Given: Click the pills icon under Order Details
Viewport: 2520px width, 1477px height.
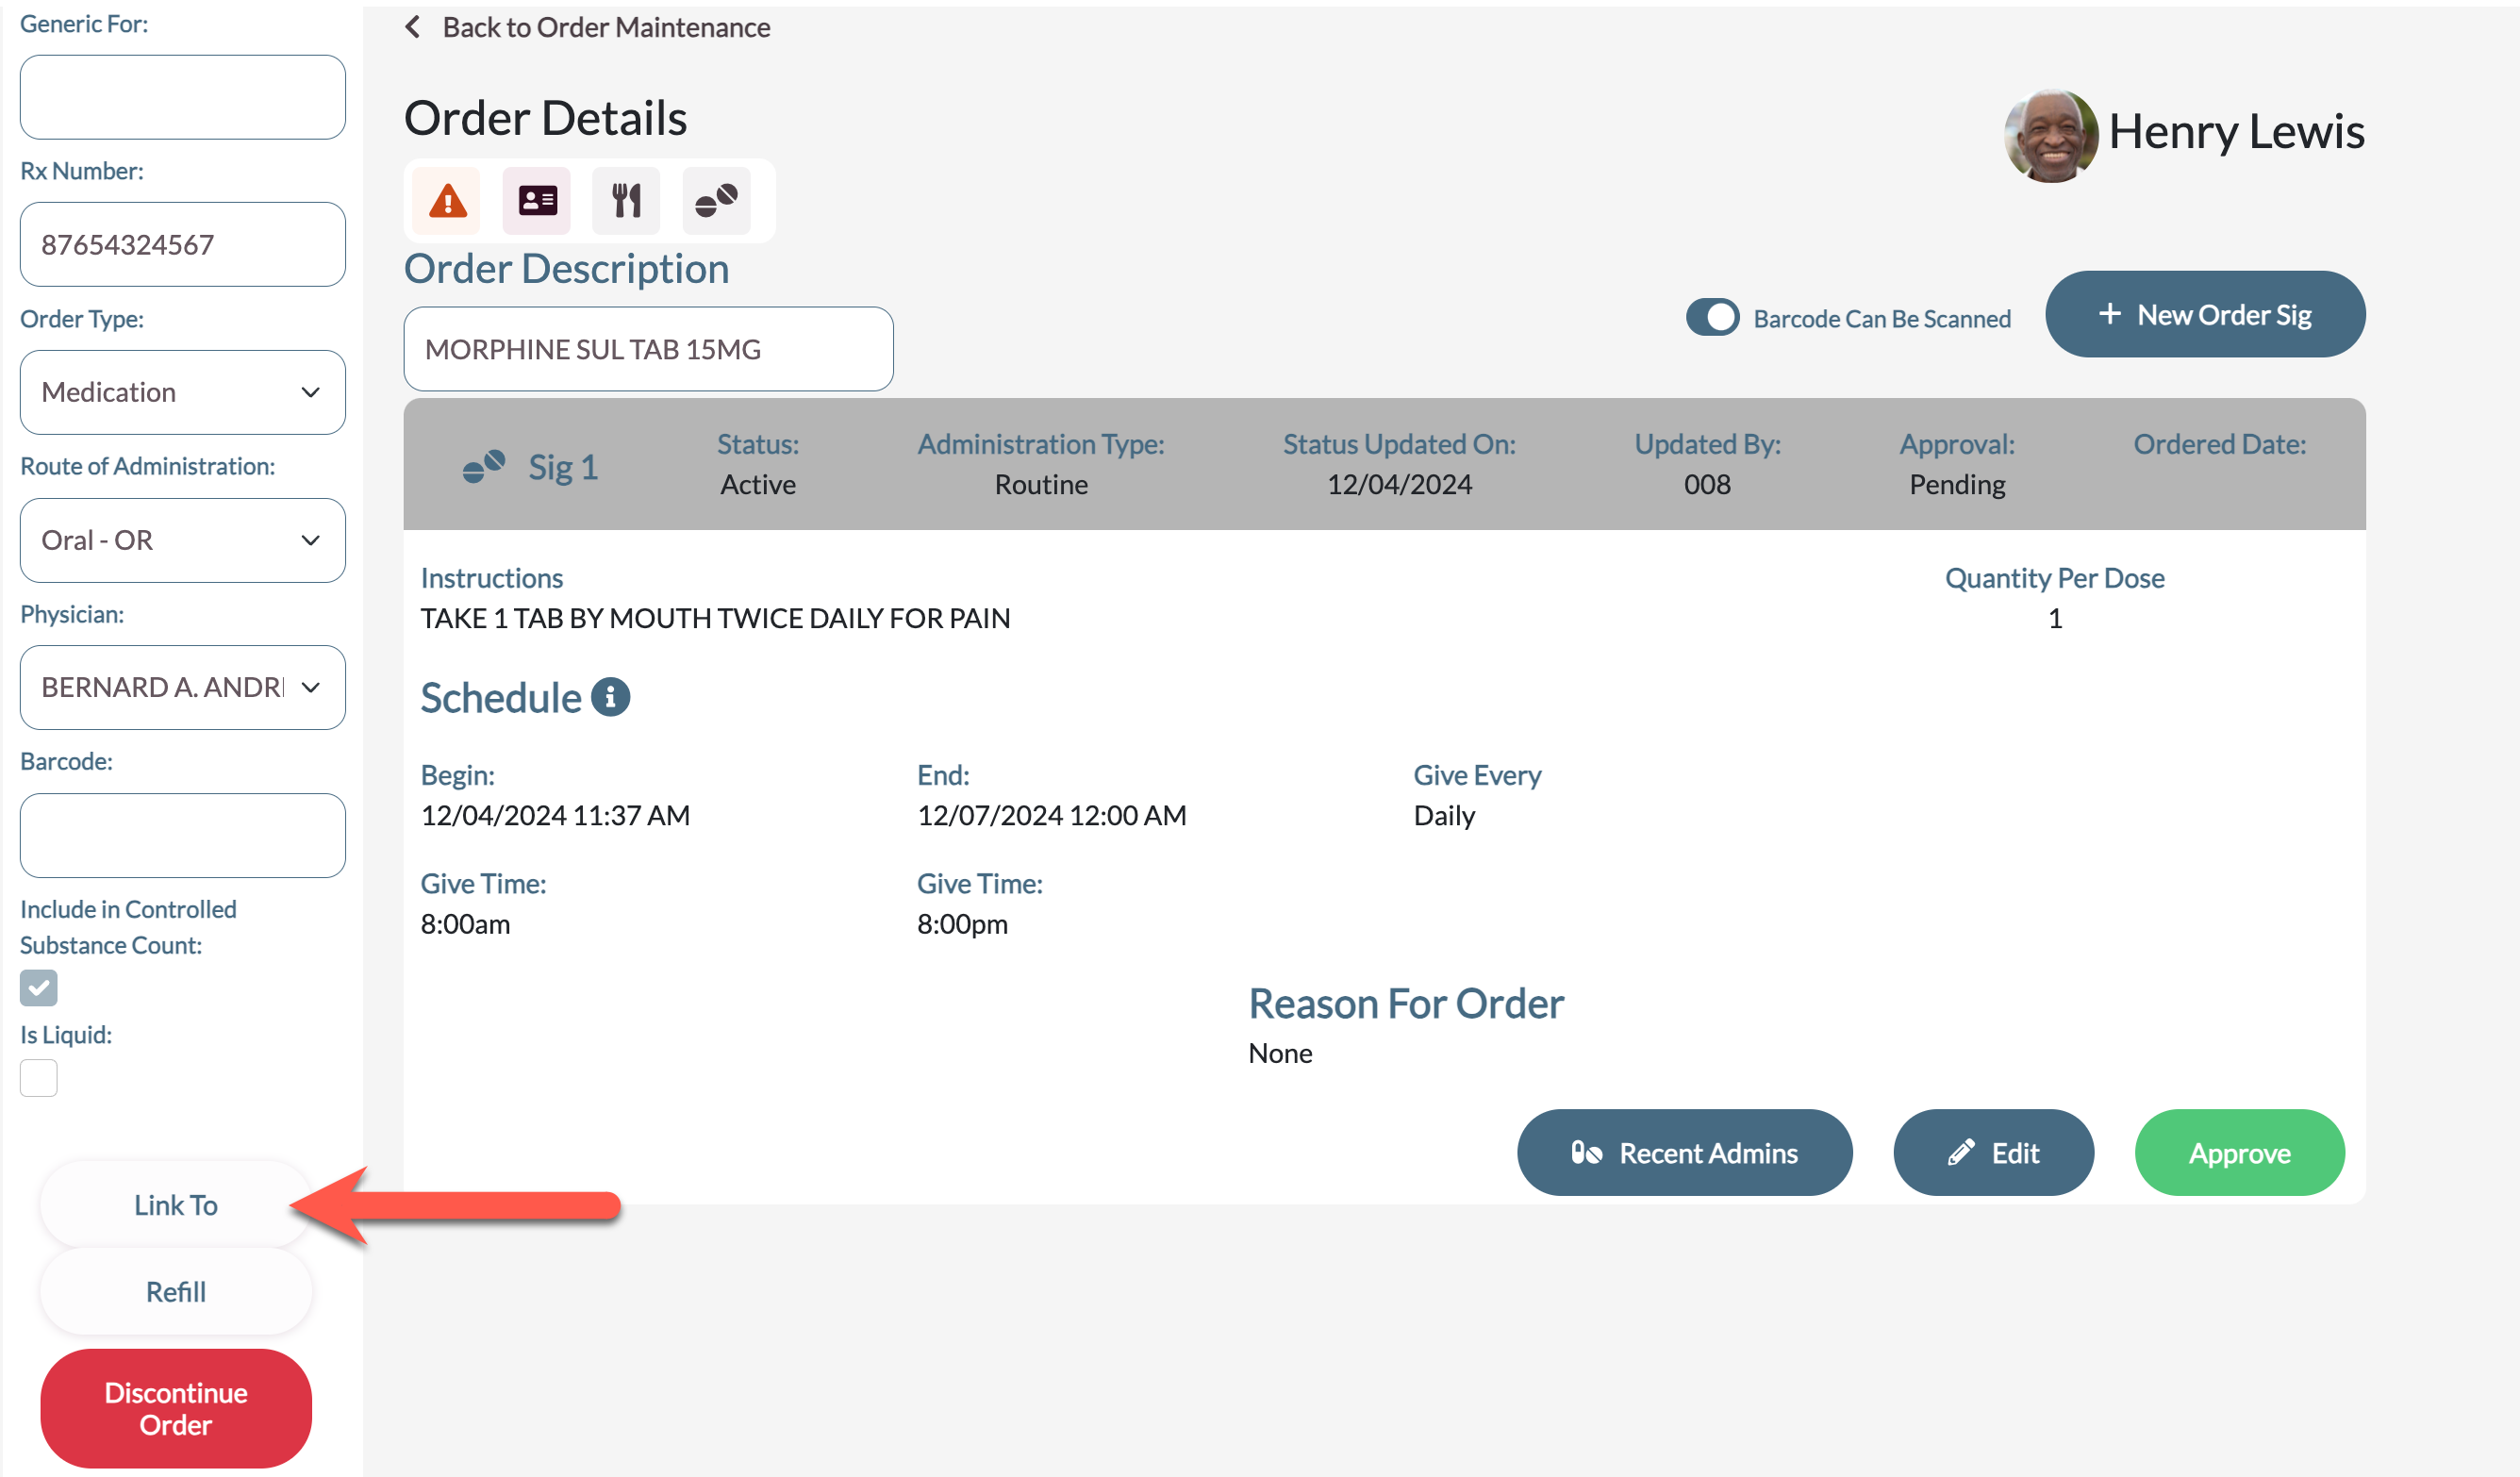Looking at the screenshot, I should (x=716, y=201).
